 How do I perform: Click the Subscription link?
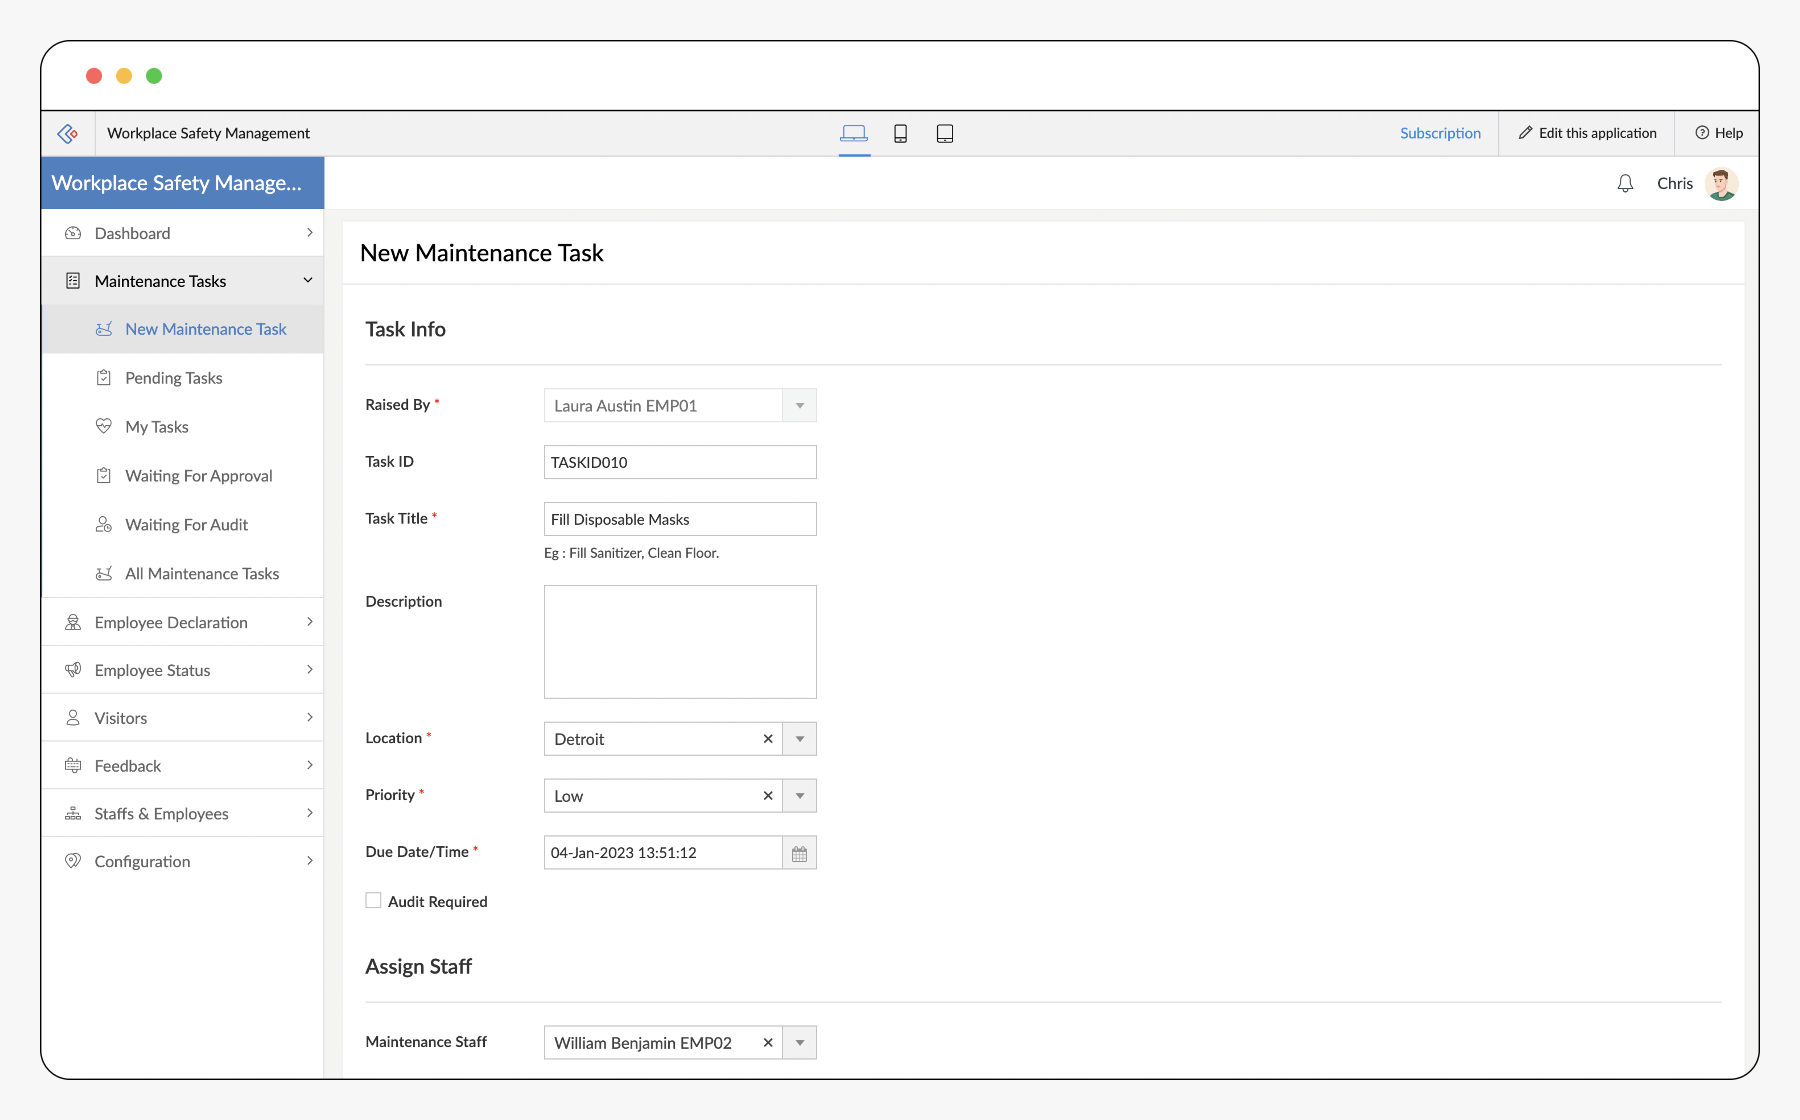[x=1440, y=134]
